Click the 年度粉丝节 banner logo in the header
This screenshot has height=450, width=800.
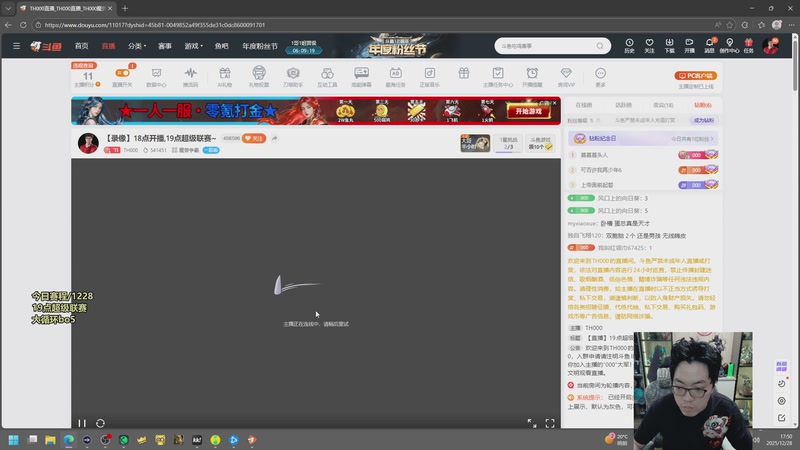[x=397, y=46]
